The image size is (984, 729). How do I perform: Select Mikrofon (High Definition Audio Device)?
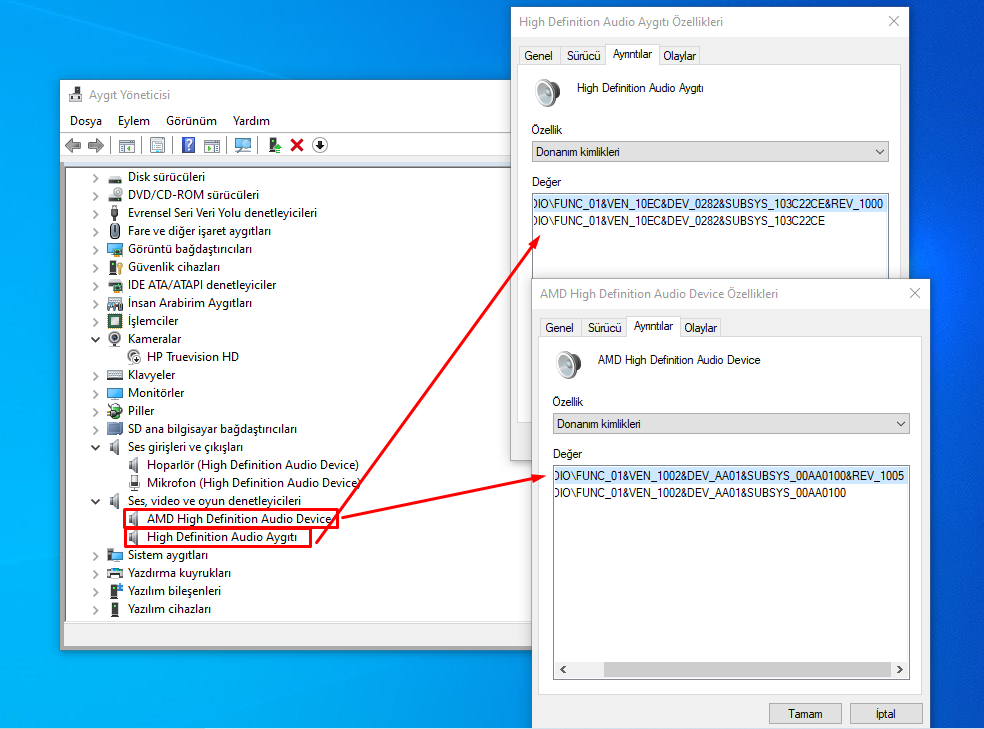pos(253,483)
